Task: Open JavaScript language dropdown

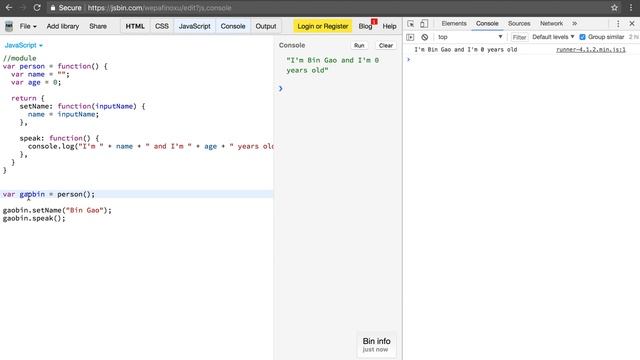Action: [x=23, y=45]
